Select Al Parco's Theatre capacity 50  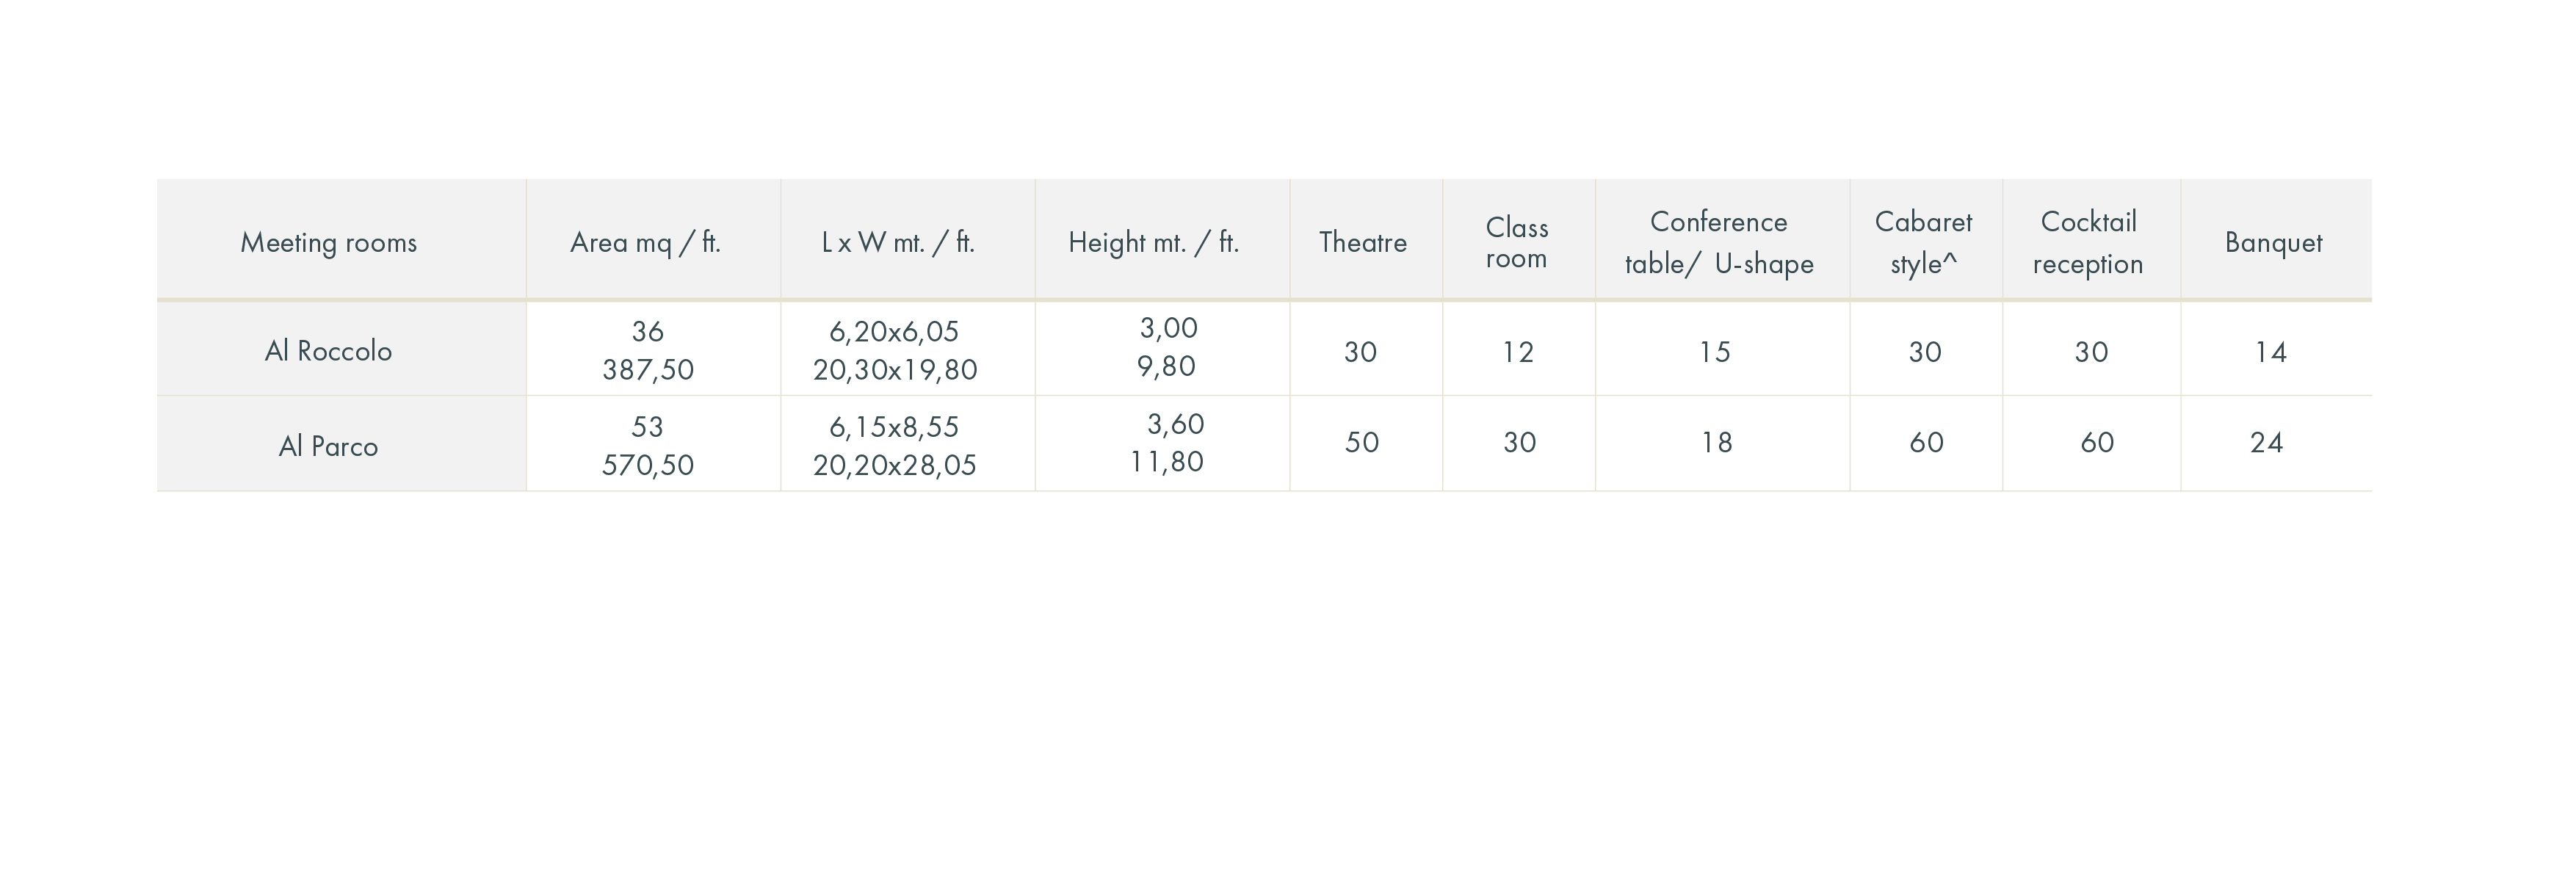tap(1362, 443)
